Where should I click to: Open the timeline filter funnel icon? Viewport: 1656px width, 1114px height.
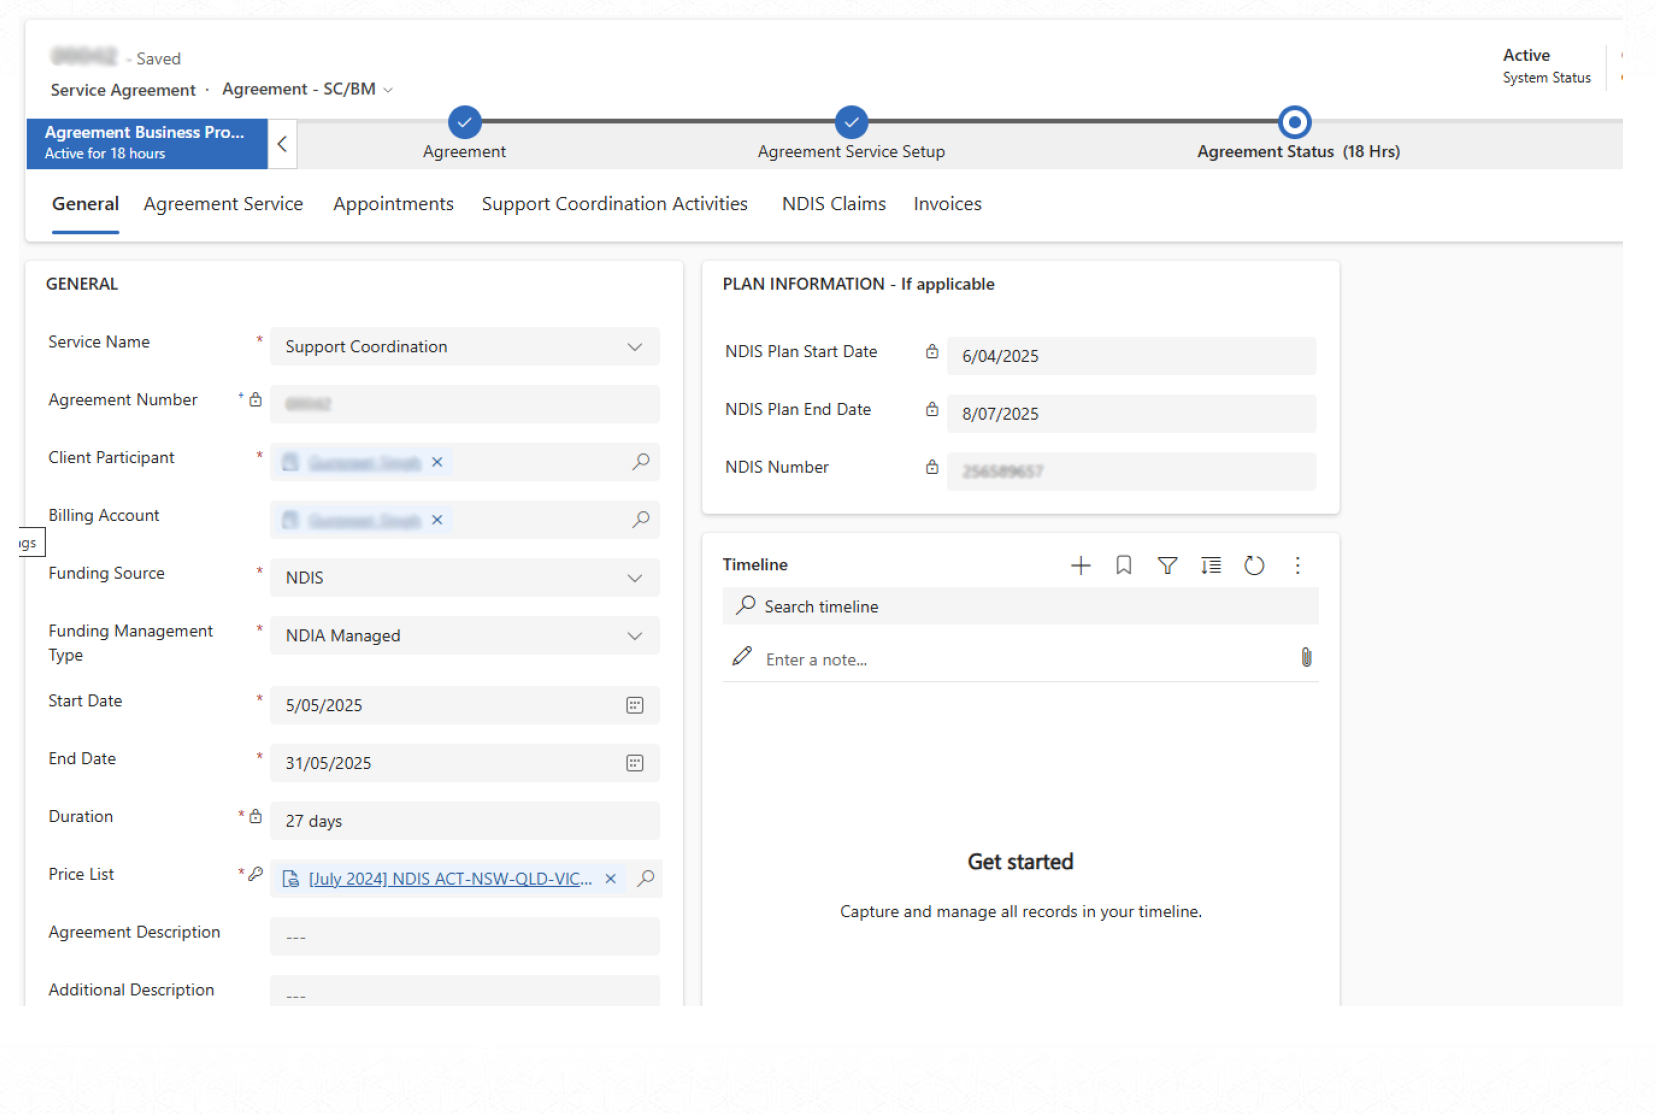tap(1167, 566)
